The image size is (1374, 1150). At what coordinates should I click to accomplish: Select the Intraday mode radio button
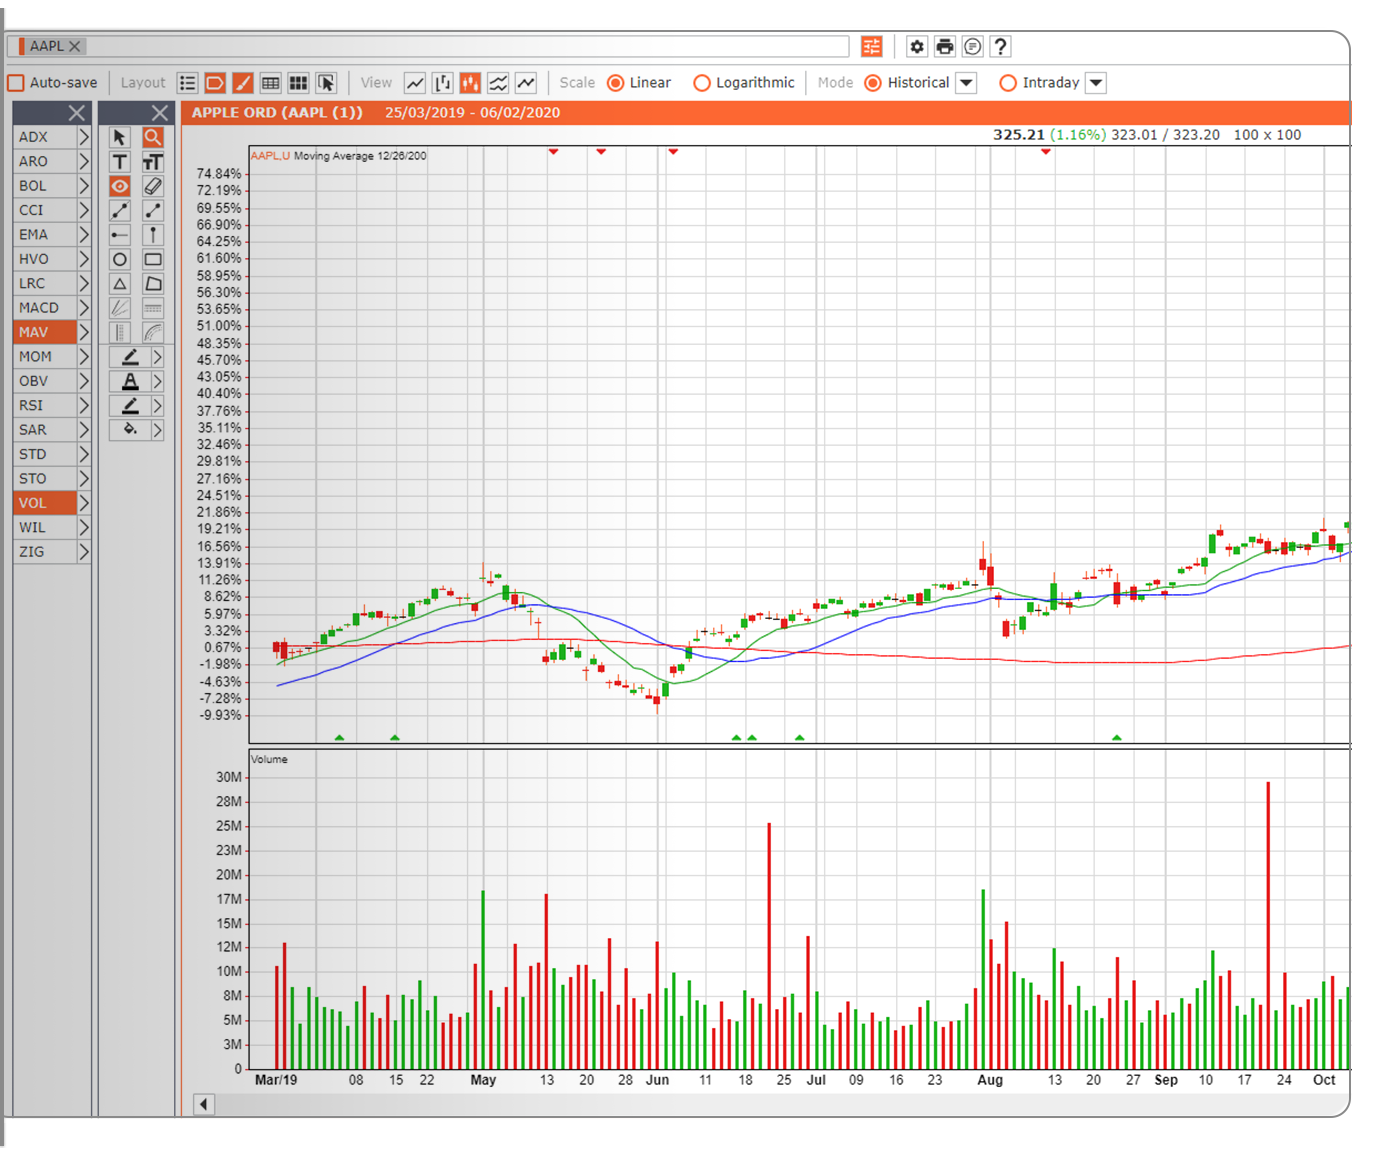1008,83
